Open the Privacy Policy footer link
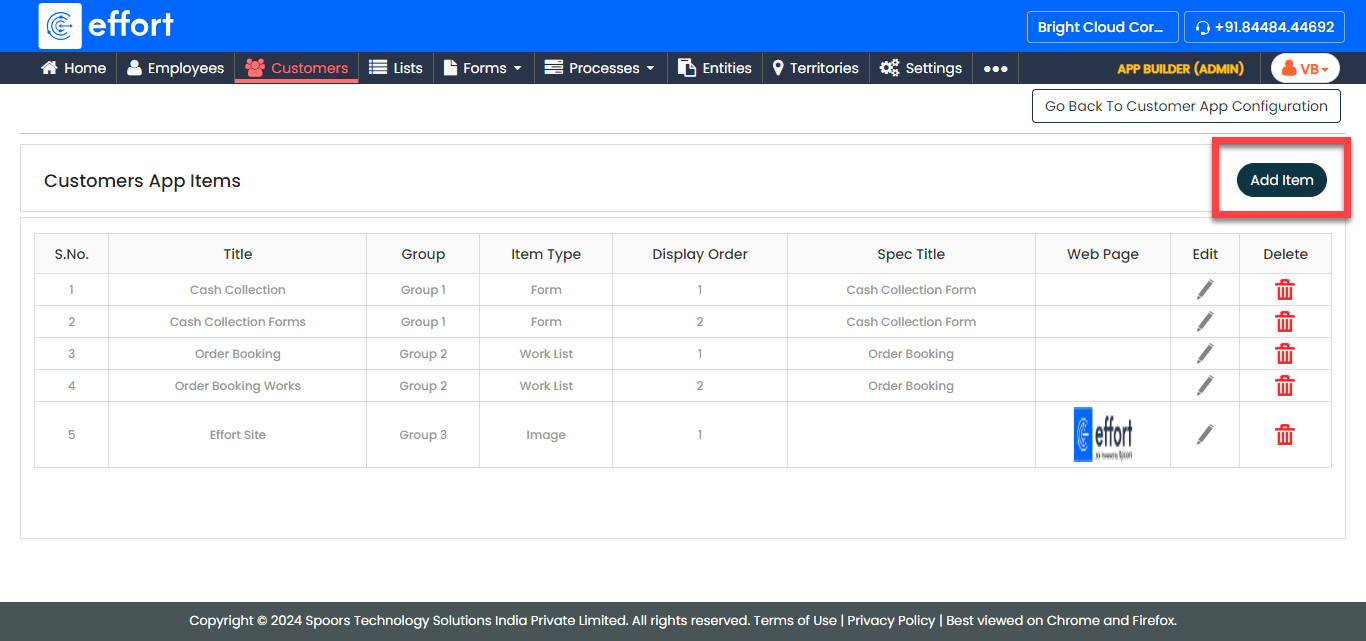The image size is (1366, 641). click(x=891, y=620)
